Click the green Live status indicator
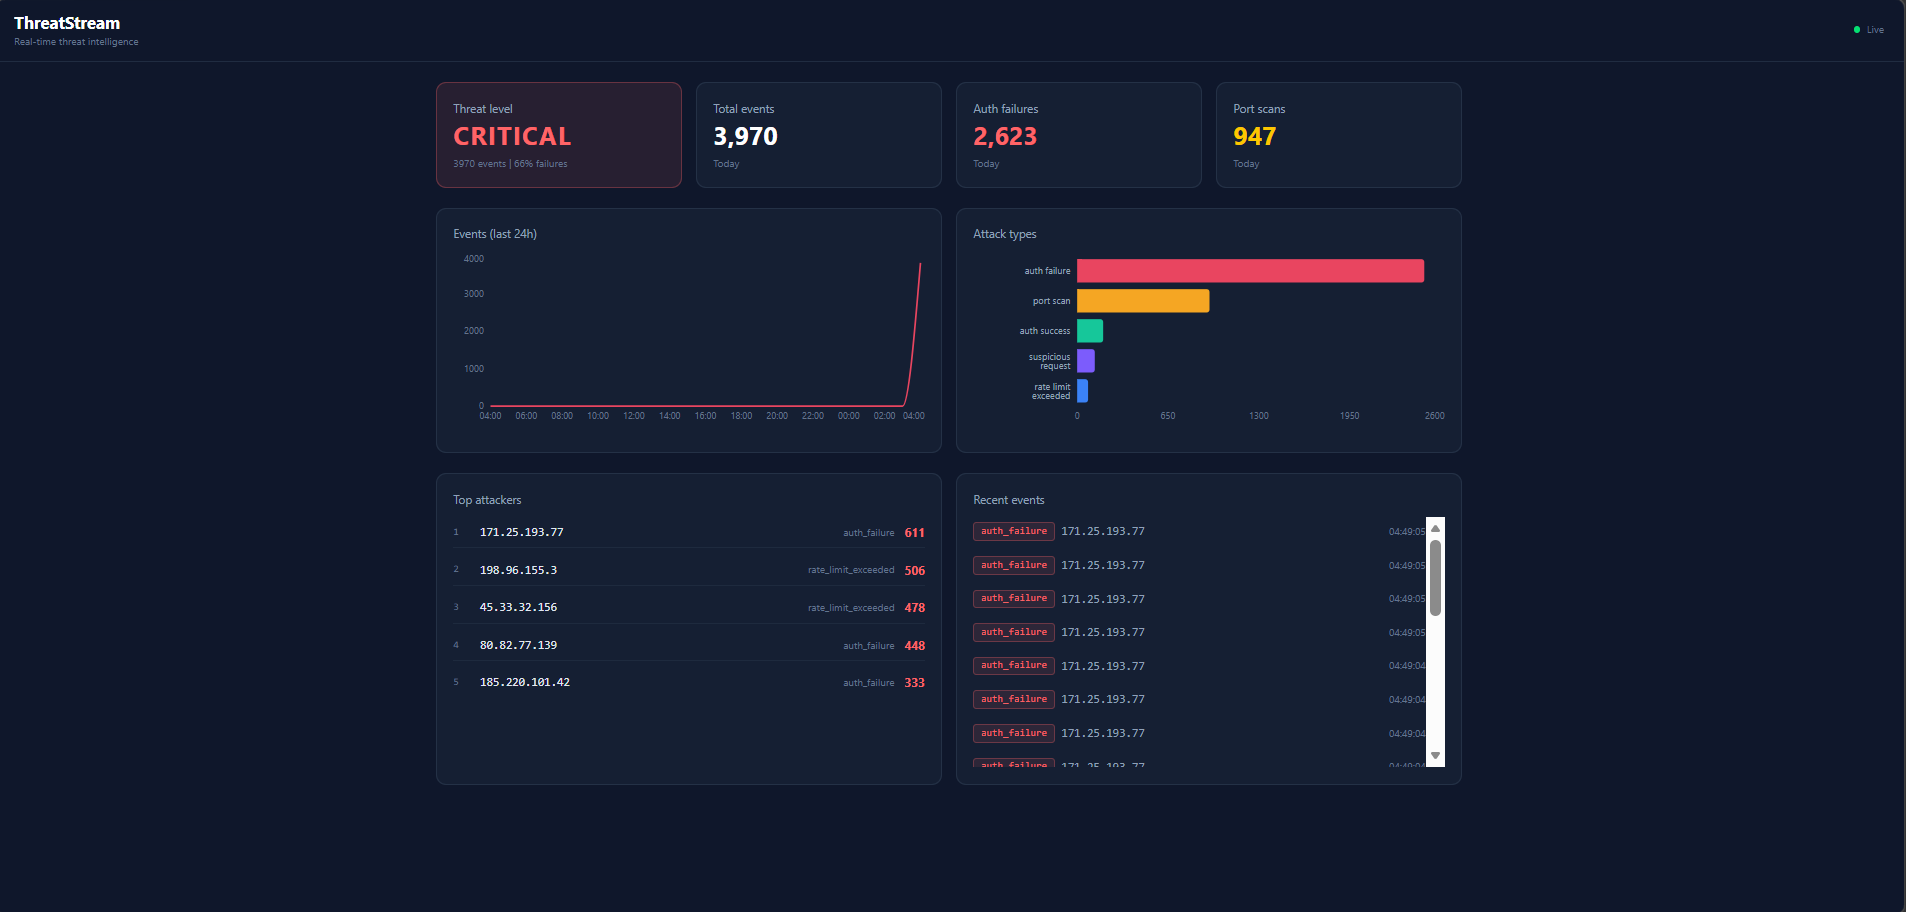This screenshot has height=912, width=1906. point(1859,29)
